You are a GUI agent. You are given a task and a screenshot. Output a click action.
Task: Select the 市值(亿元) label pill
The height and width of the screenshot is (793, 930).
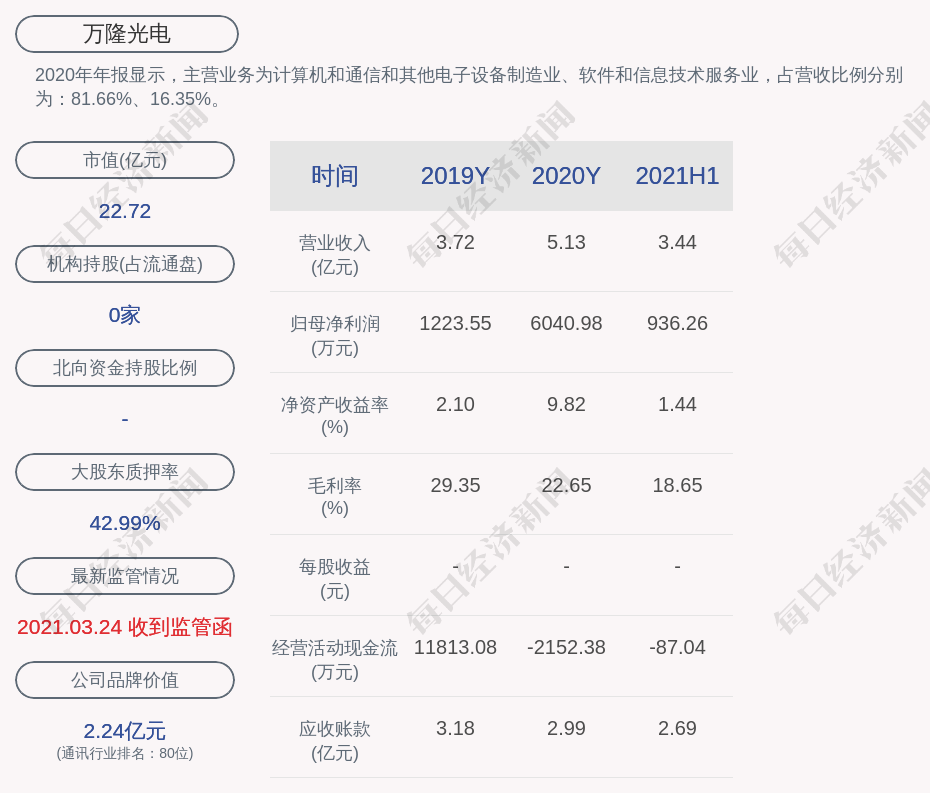(x=125, y=160)
